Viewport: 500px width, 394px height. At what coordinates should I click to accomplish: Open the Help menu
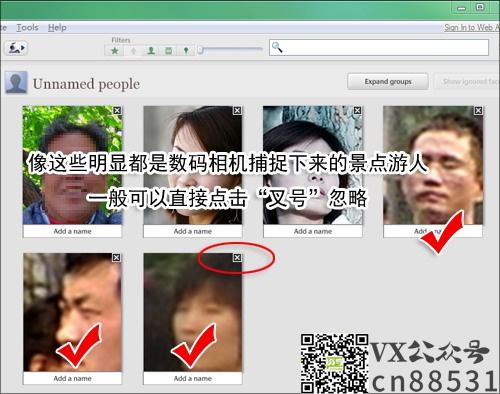click(x=57, y=28)
